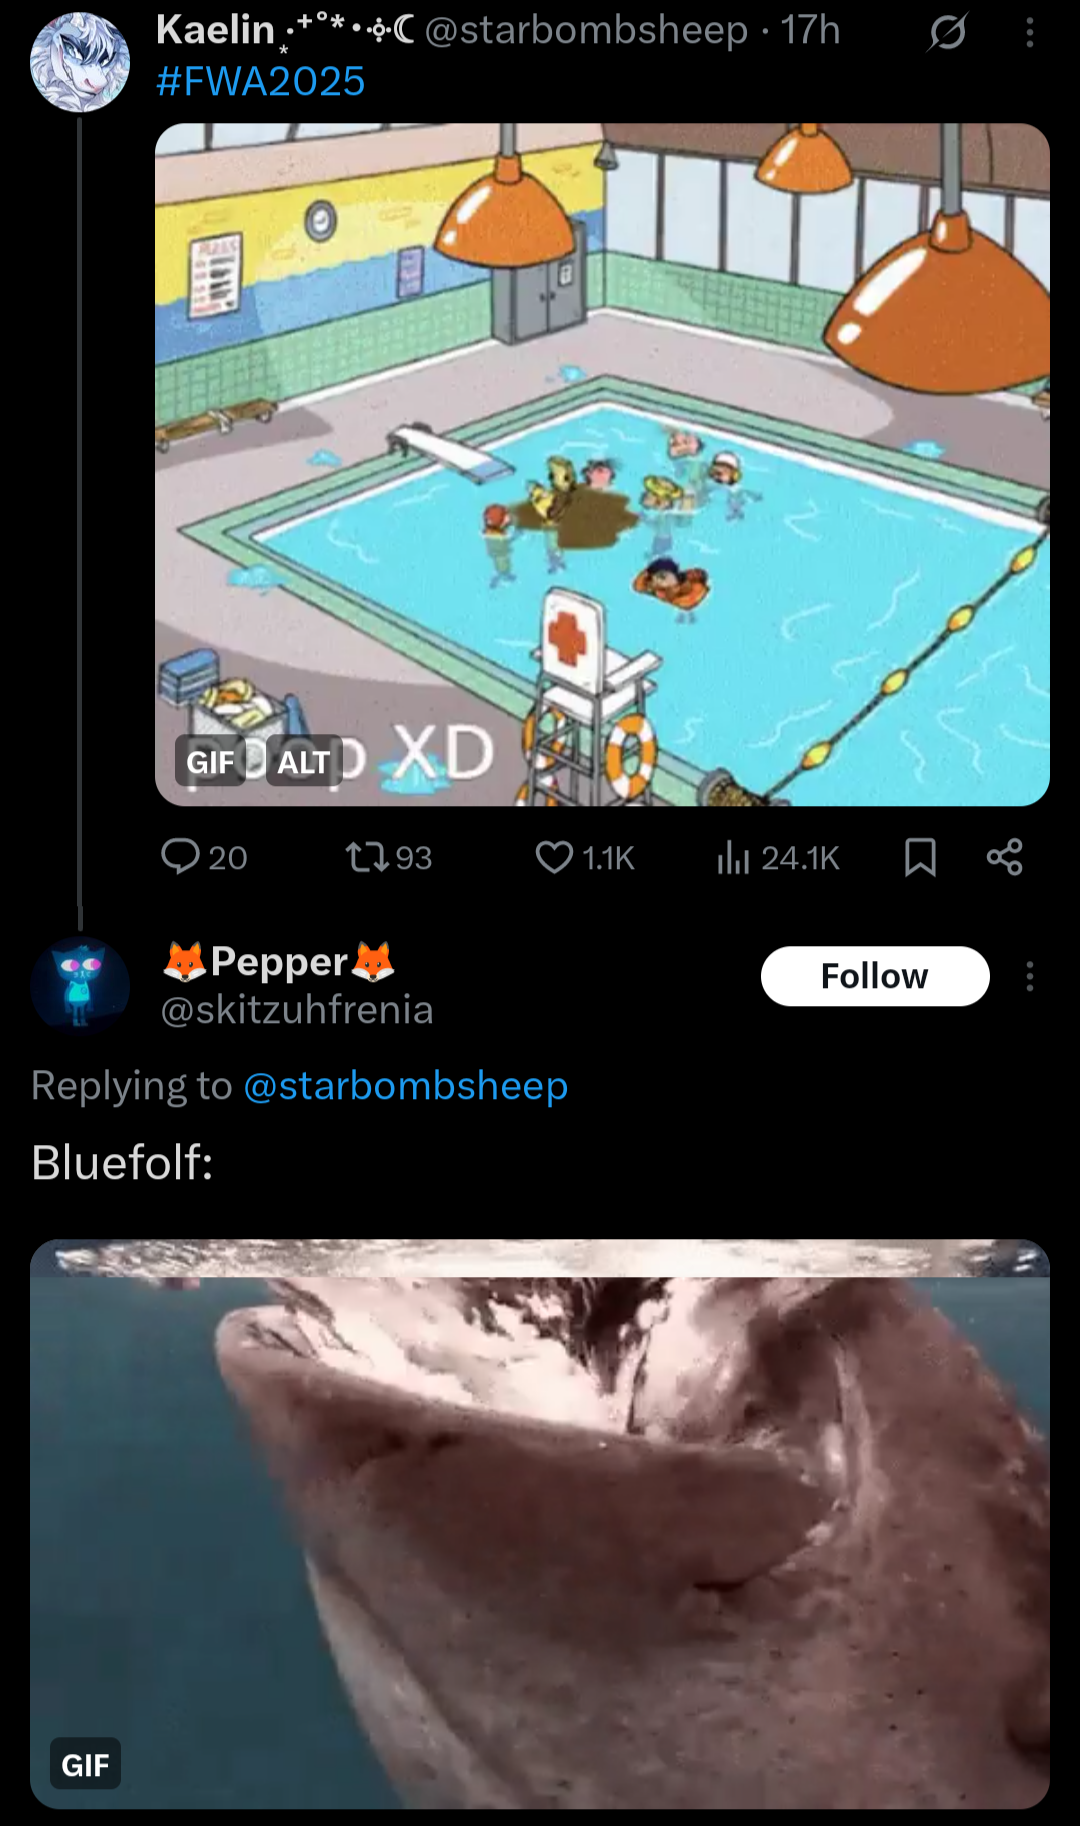The image size is (1080, 1826).
Task: Play the whale shark GIF
Action: pyautogui.click(x=540, y=1523)
